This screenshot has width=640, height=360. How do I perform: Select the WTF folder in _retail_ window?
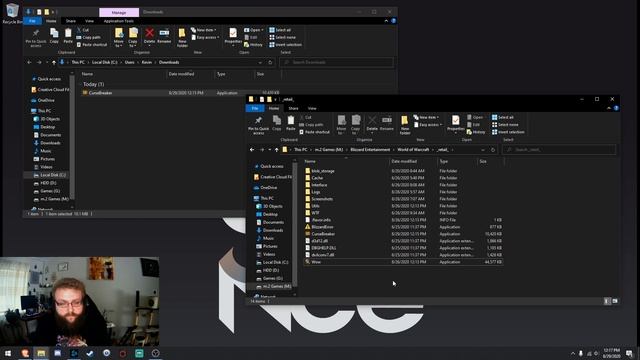coord(403,213)
